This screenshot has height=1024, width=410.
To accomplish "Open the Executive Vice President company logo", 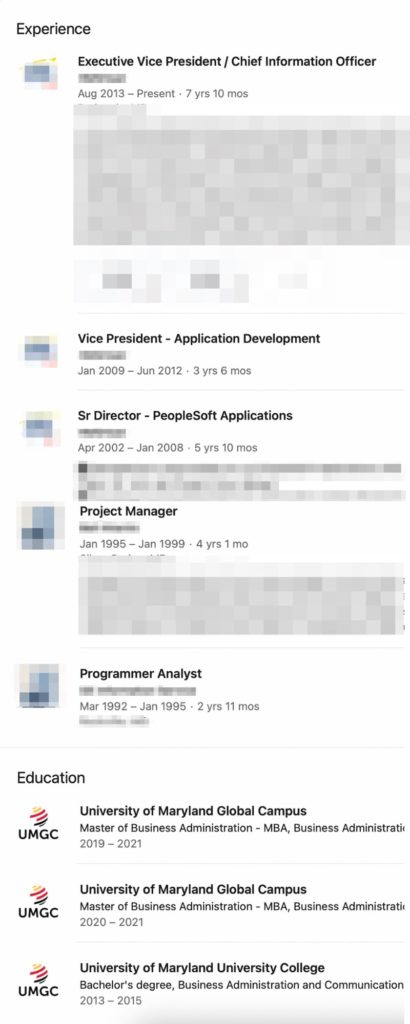I will coord(39,73).
